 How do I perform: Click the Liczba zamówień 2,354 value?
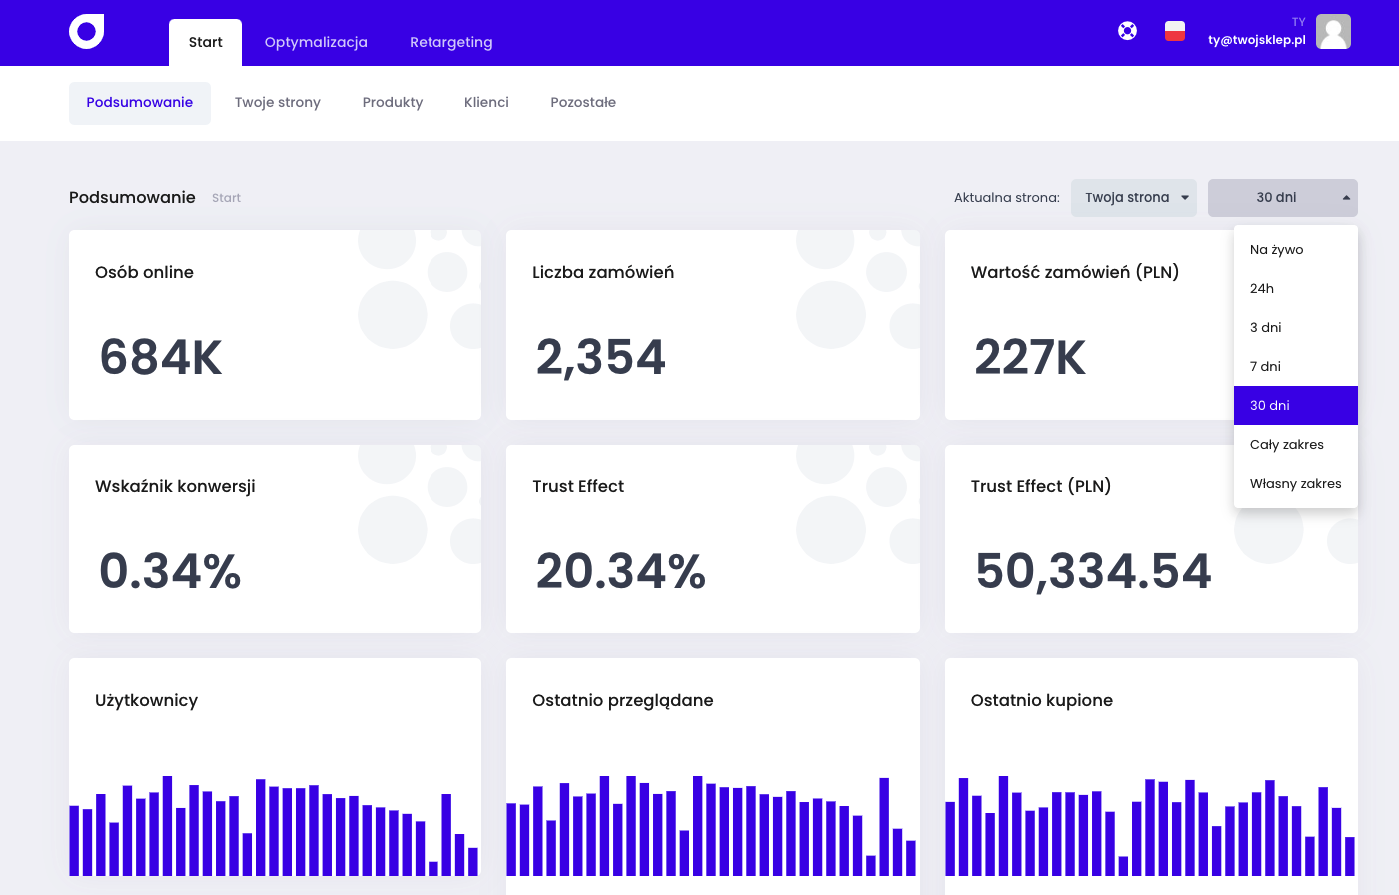(x=601, y=357)
